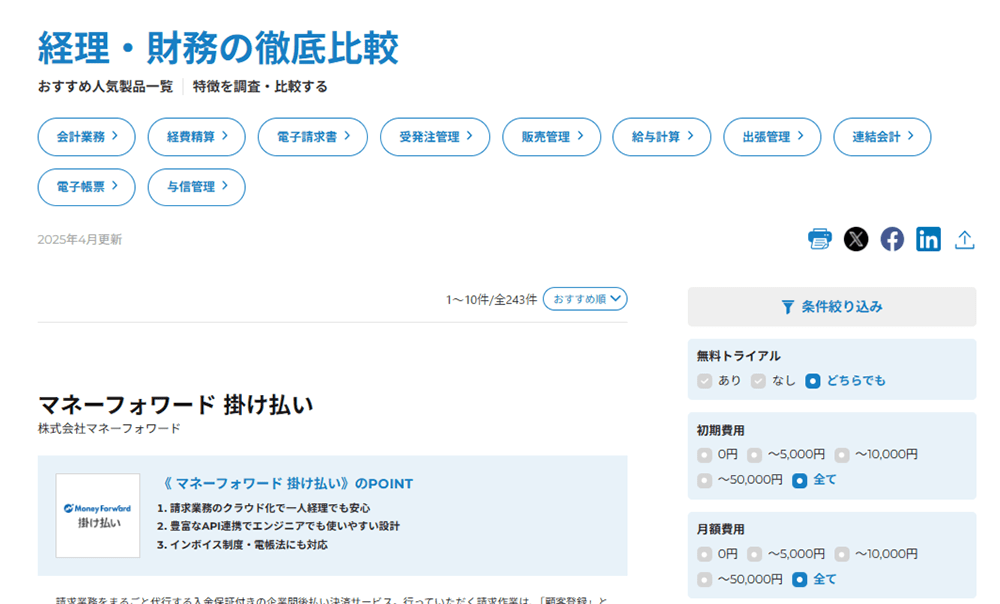Open the おすすめ順 sort dropdown
Screen dimensions: 1000x604
pos(585,299)
